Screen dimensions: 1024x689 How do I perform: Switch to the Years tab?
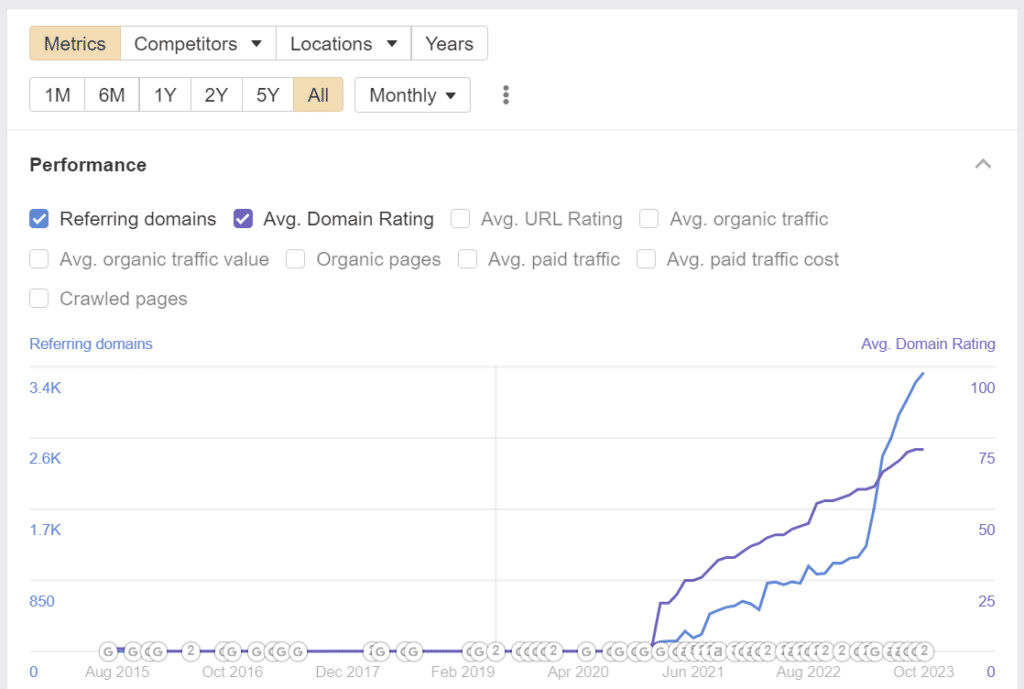point(449,44)
